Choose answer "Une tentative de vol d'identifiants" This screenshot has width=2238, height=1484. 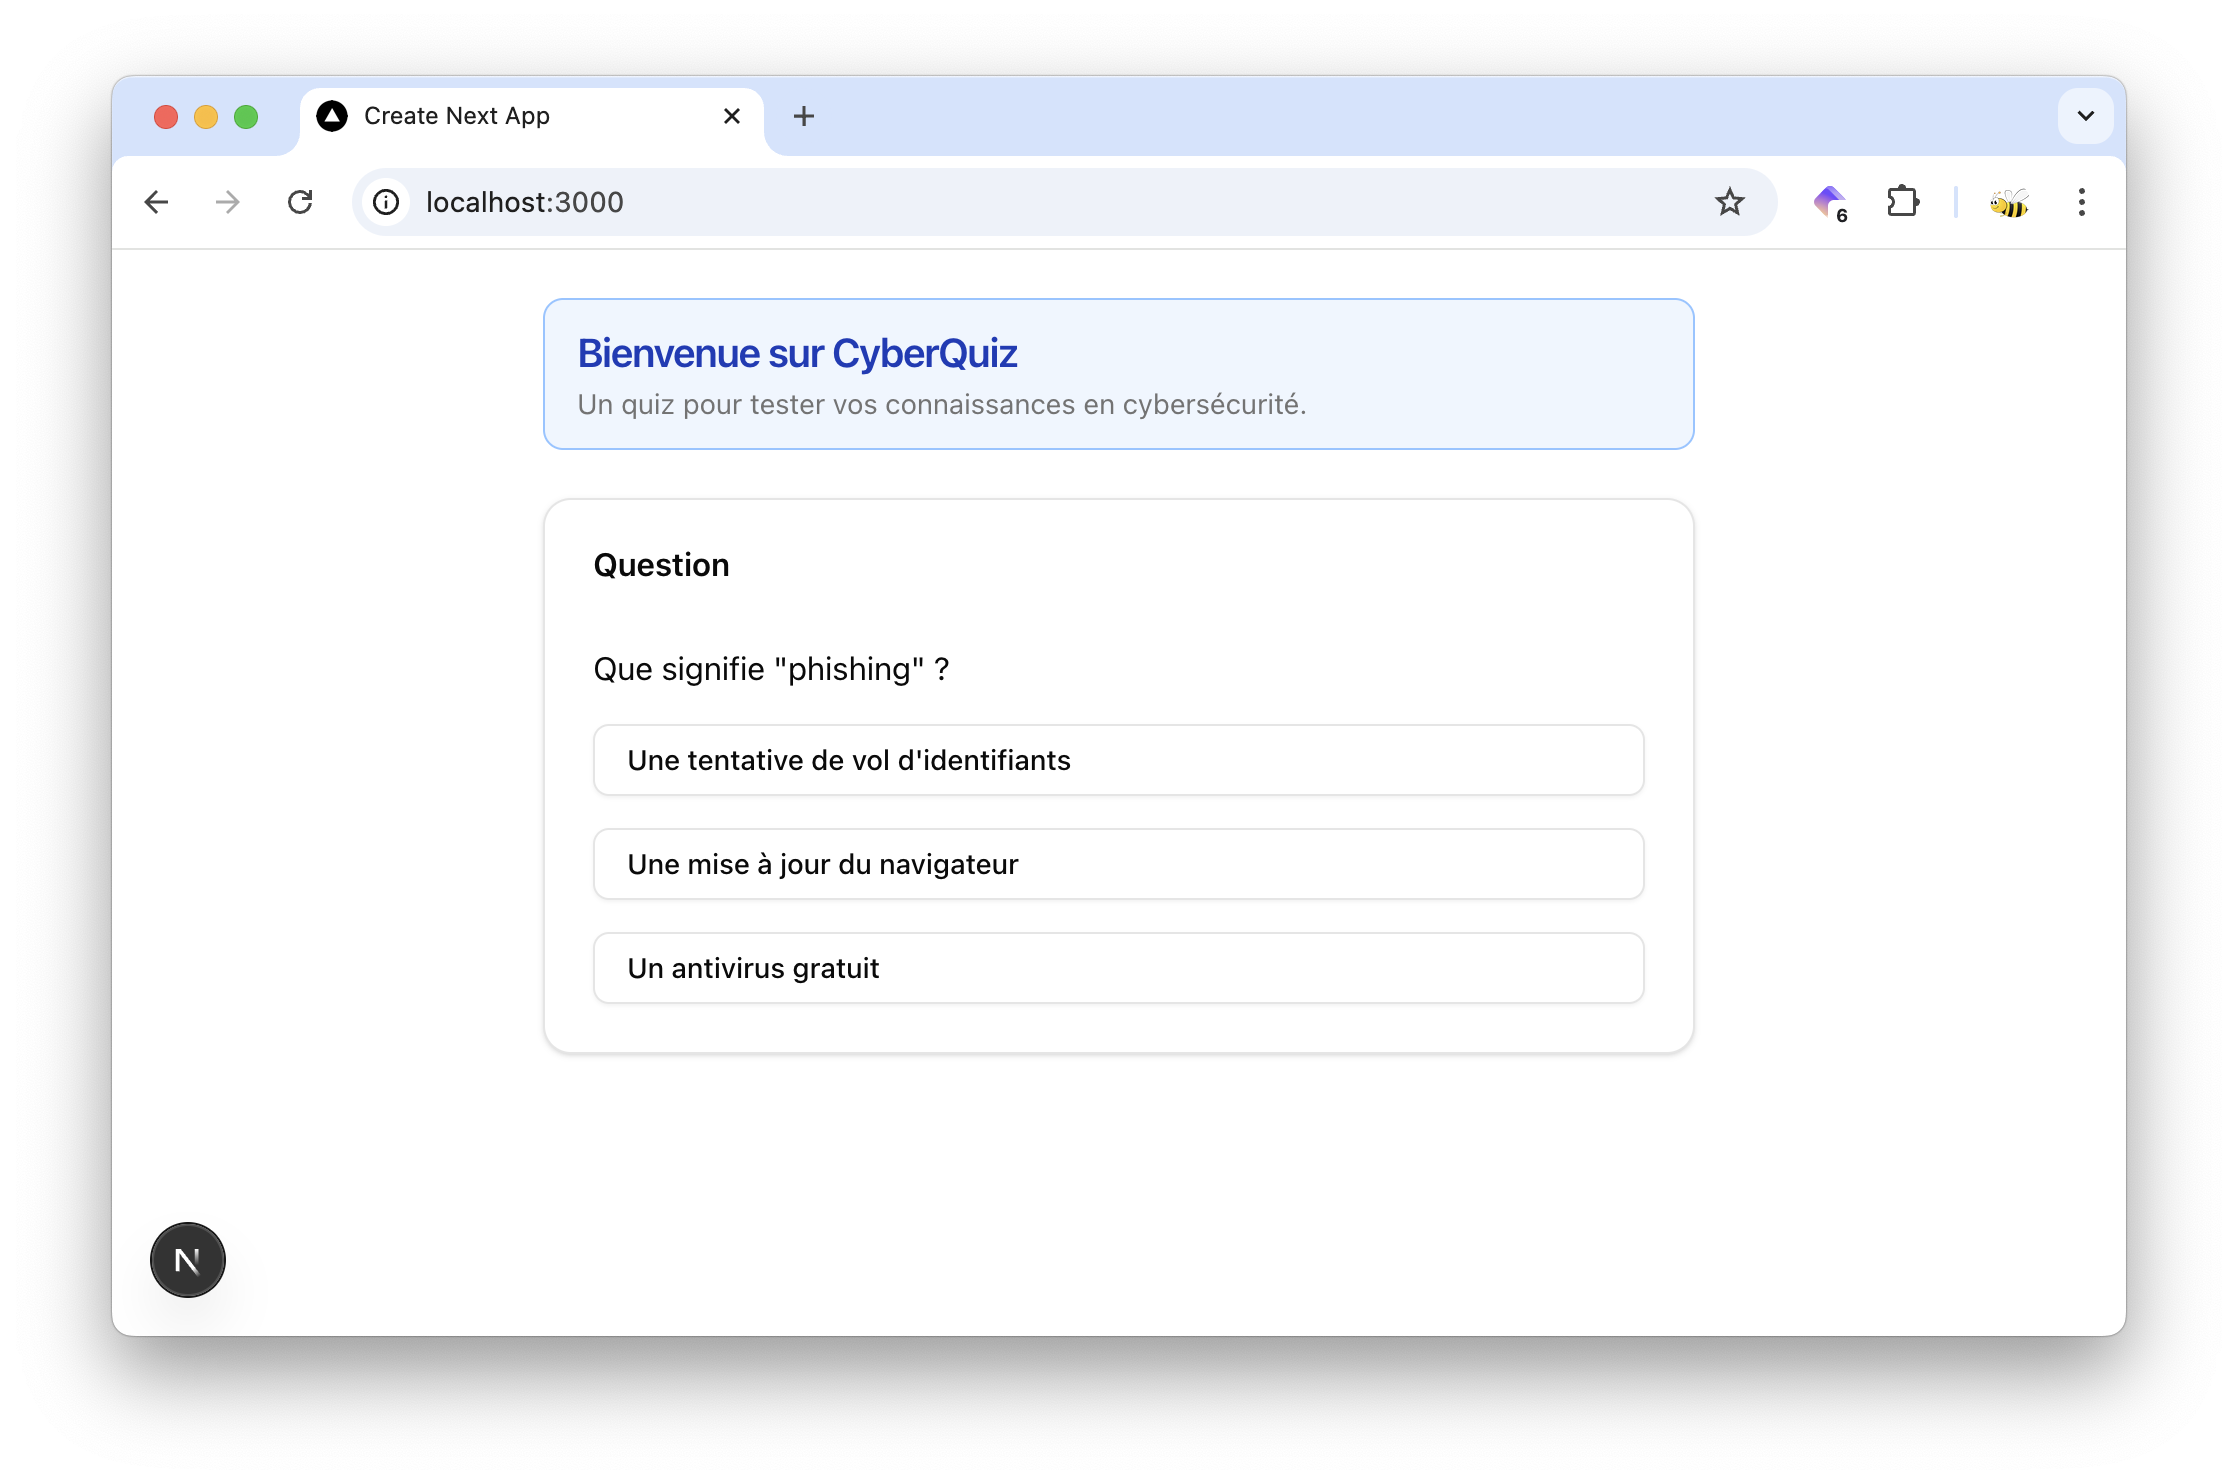(x=1118, y=760)
